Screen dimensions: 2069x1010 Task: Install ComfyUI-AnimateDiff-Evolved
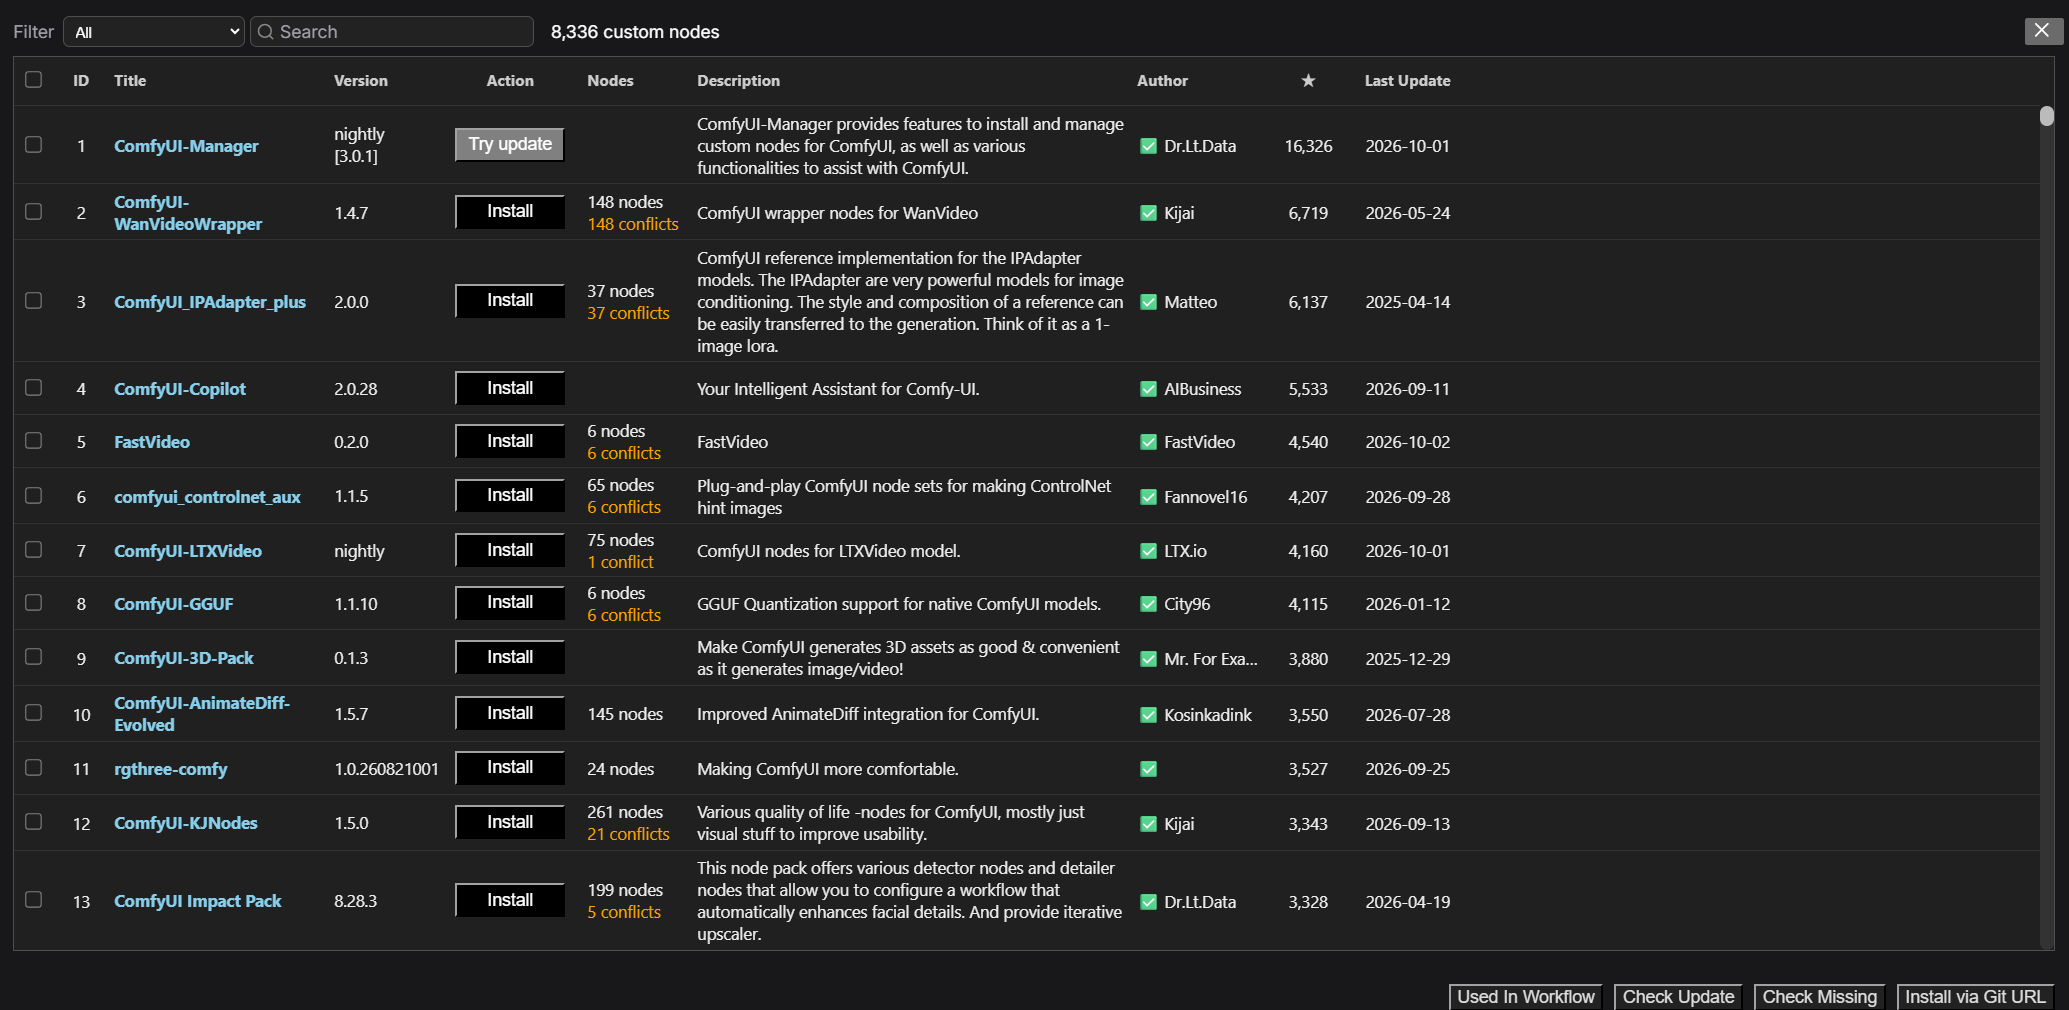[x=510, y=713]
